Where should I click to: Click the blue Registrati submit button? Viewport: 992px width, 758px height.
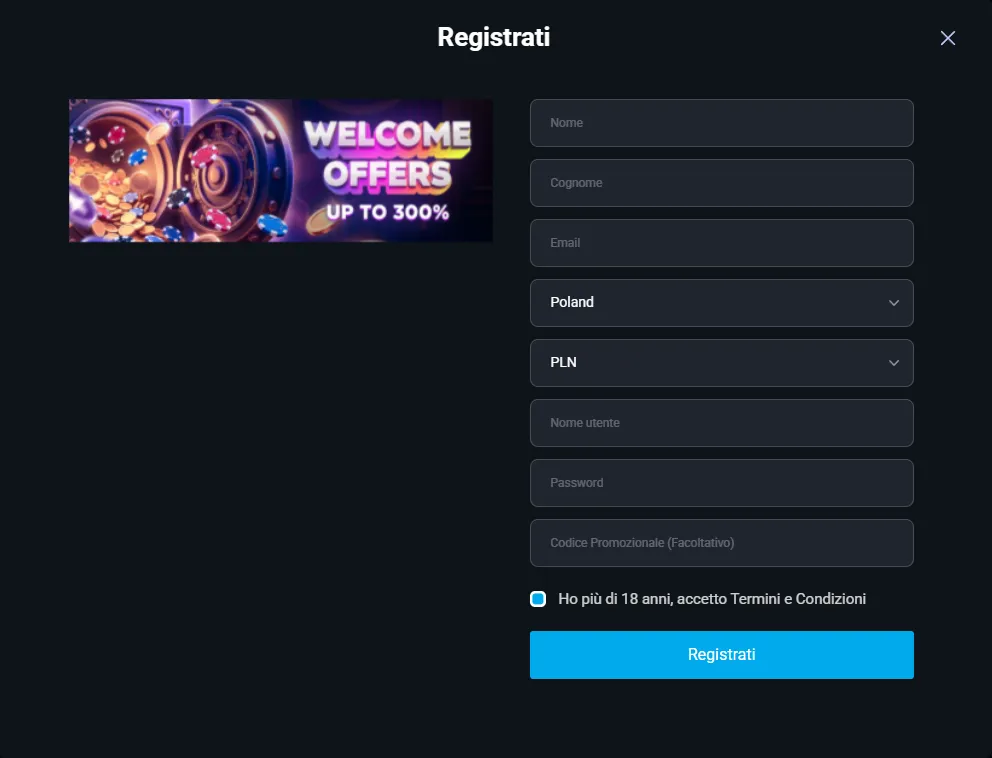721,655
